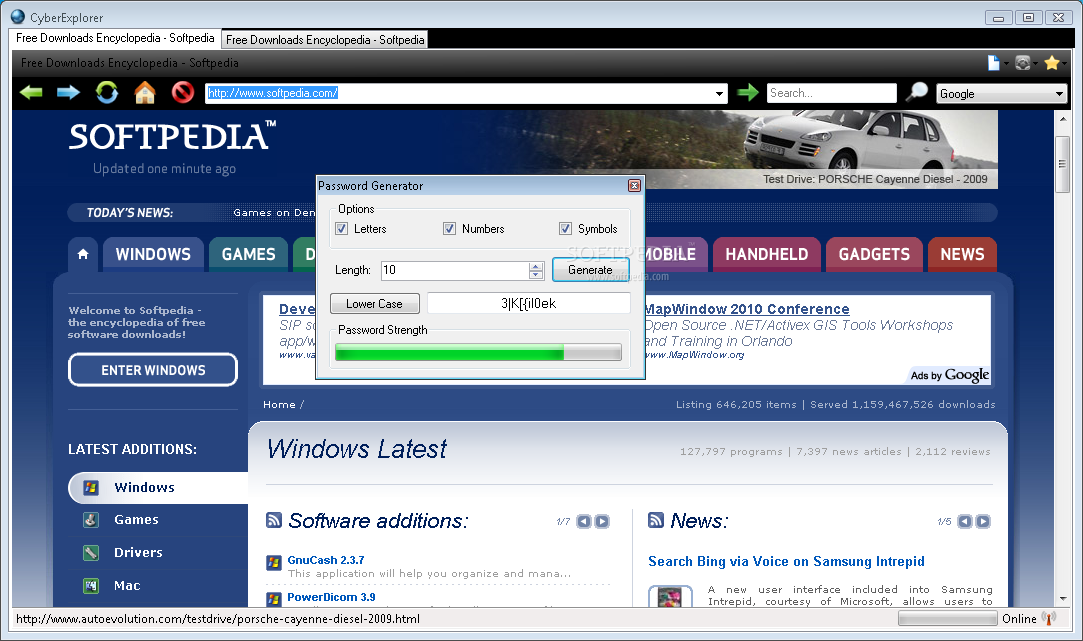
Task: Click the Lower Case button
Action: 374,303
